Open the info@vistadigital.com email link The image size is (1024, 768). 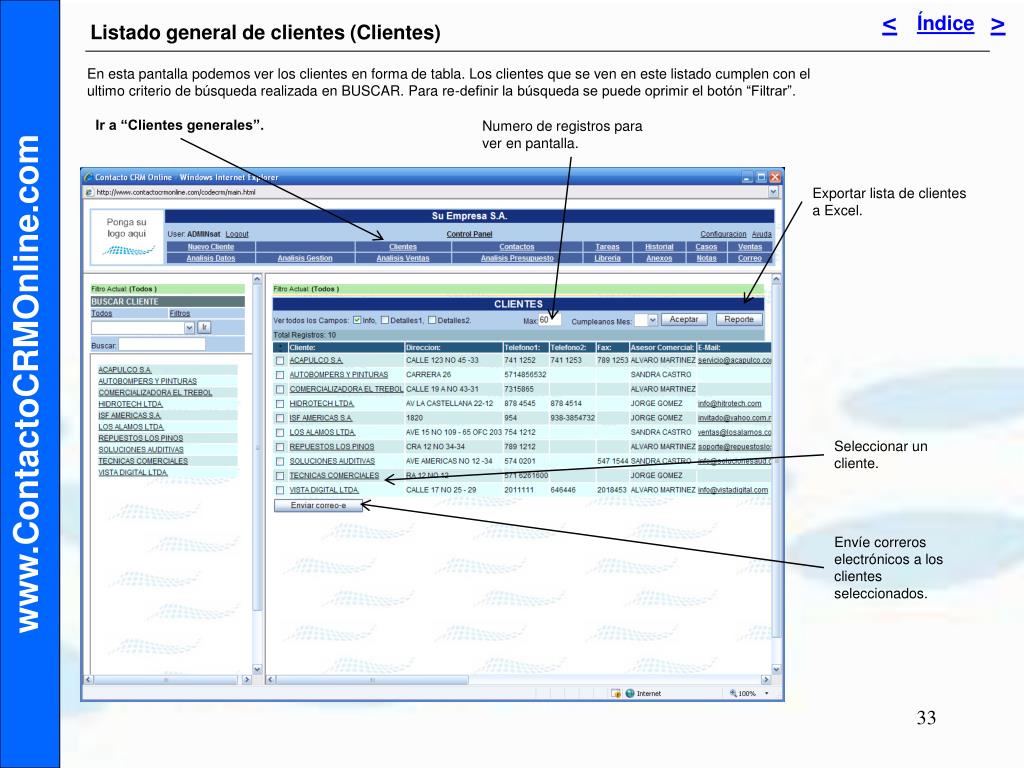733,490
